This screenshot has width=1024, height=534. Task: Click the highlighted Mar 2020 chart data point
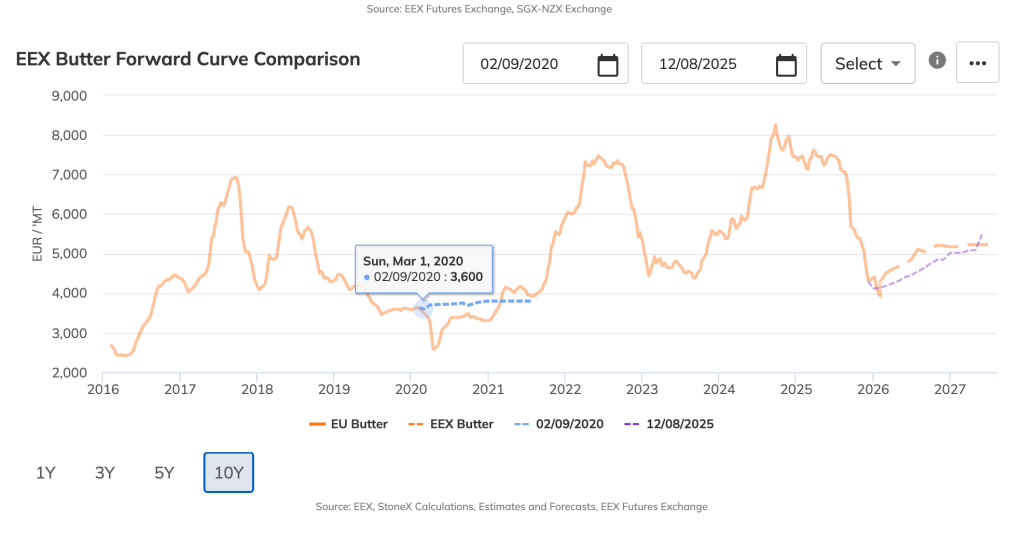coord(423,308)
